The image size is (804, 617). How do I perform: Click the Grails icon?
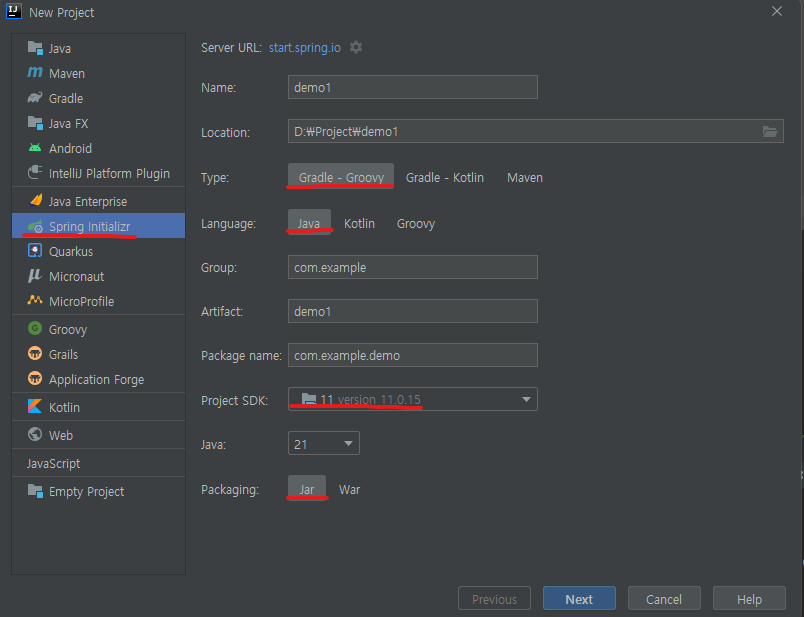(x=35, y=353)
